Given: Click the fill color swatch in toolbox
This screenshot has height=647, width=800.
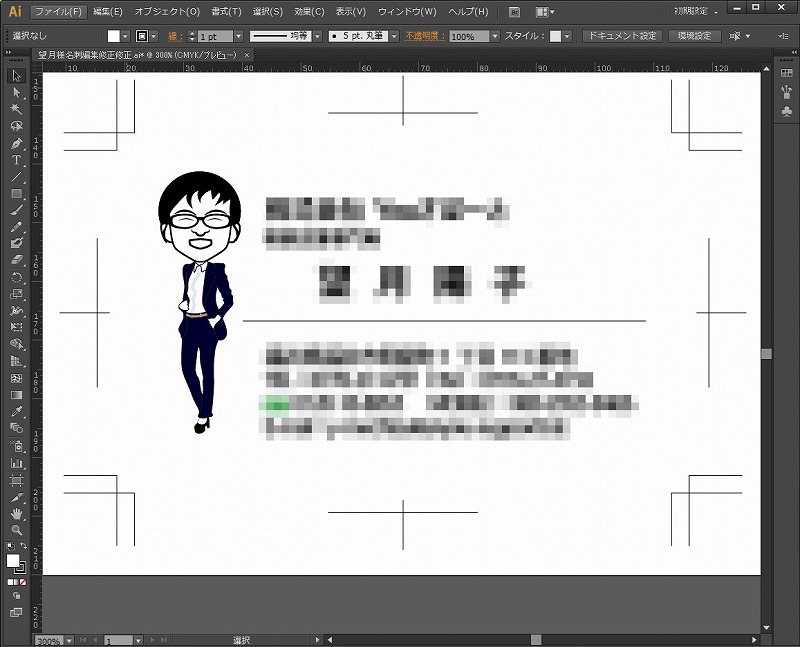Looking at the screenshot, I should coord(13,560).
